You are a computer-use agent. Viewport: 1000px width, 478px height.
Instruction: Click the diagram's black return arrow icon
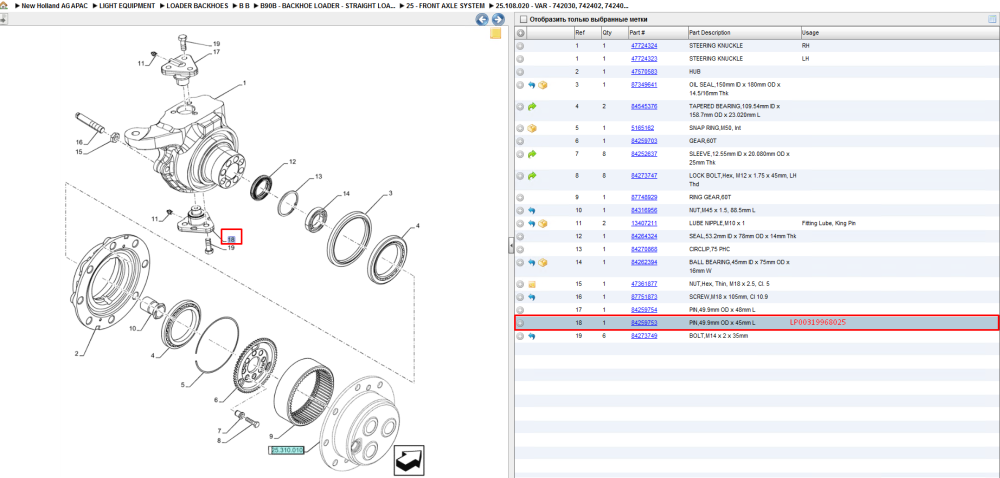point(409,460)
